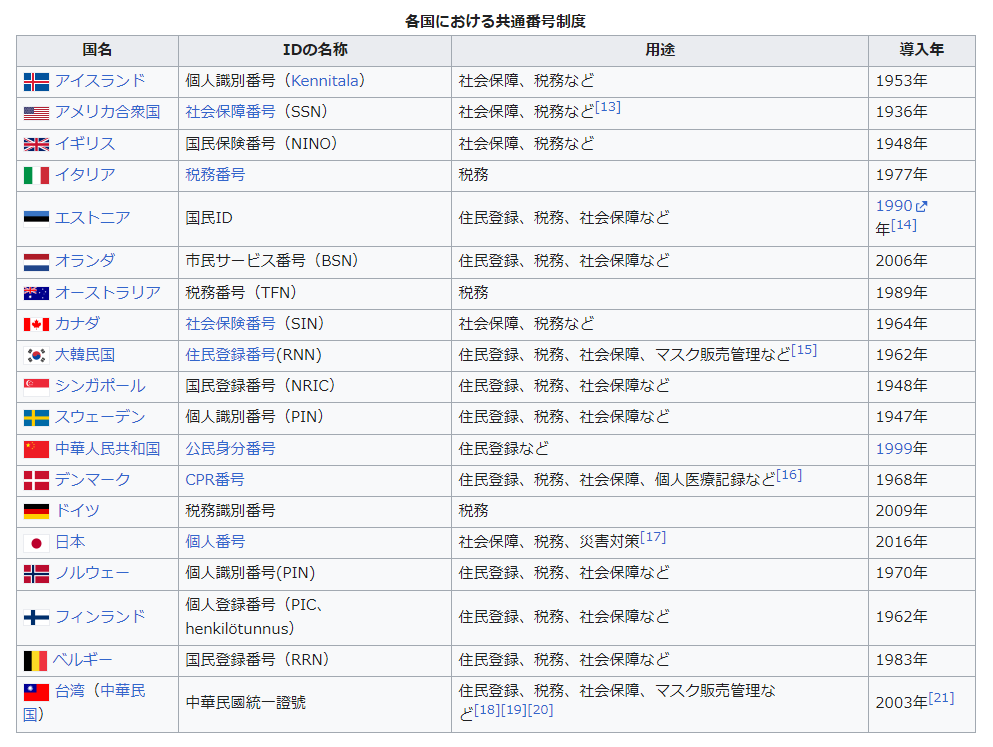Click the Denmark flag icon
Viewport: 993px width, 747px height.
tap(36, 480)
